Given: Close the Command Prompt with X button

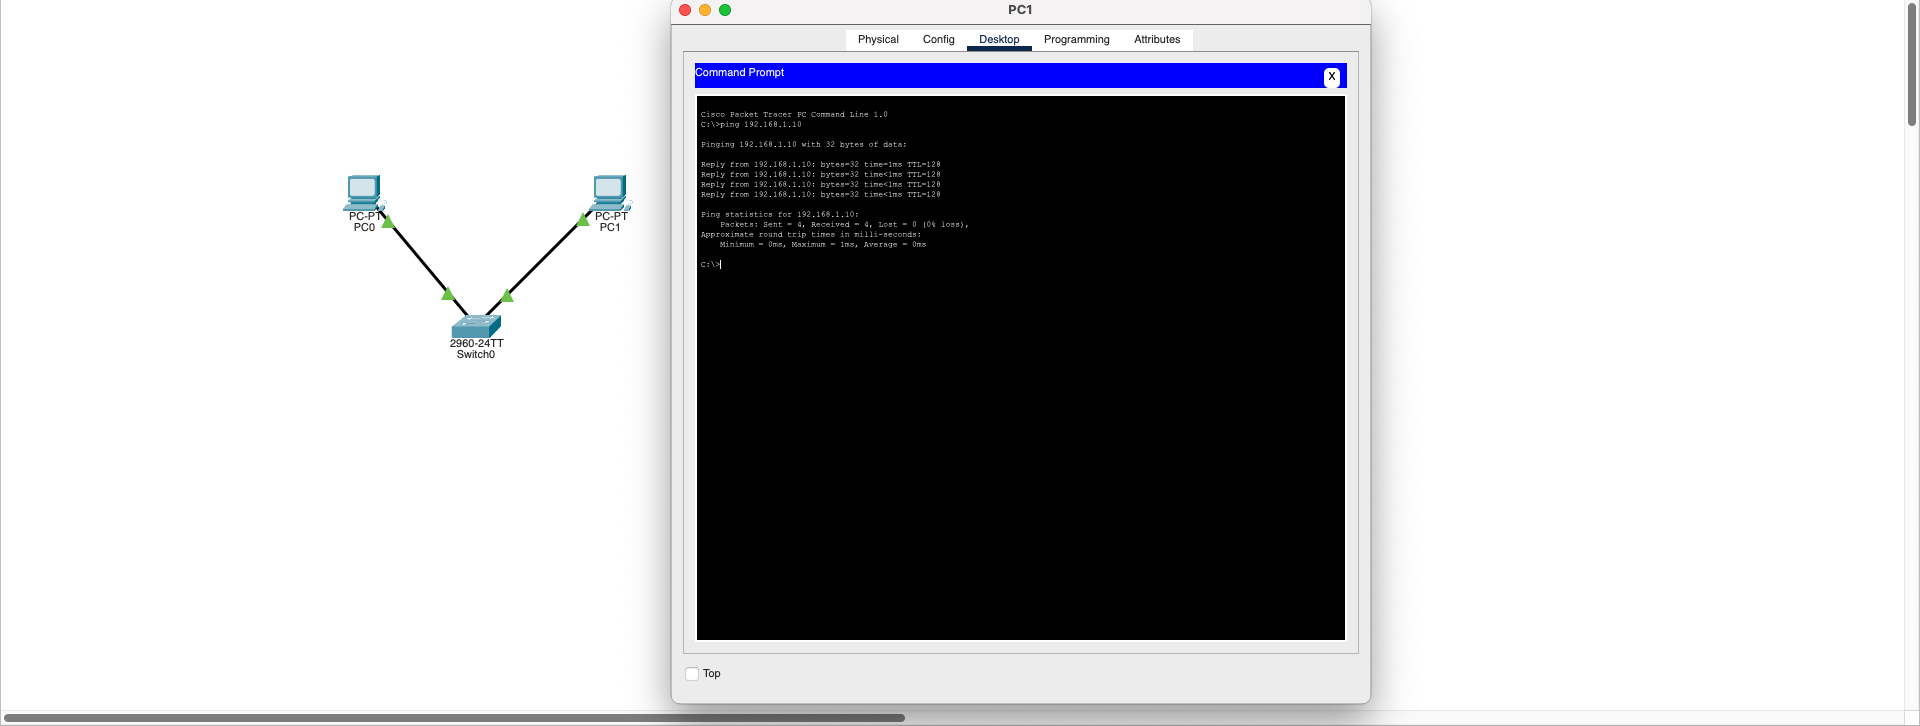Looking at the screenshot, I should tap(1332, 77).
